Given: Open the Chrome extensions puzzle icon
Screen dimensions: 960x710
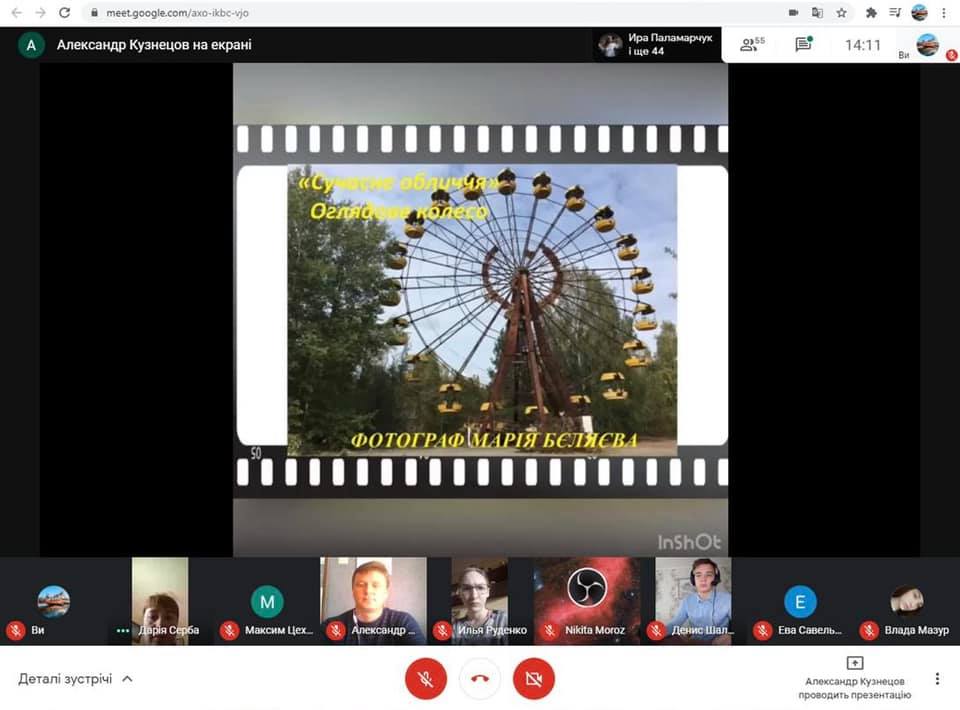Looking at the screenshot, I should [x=871, y=13].
